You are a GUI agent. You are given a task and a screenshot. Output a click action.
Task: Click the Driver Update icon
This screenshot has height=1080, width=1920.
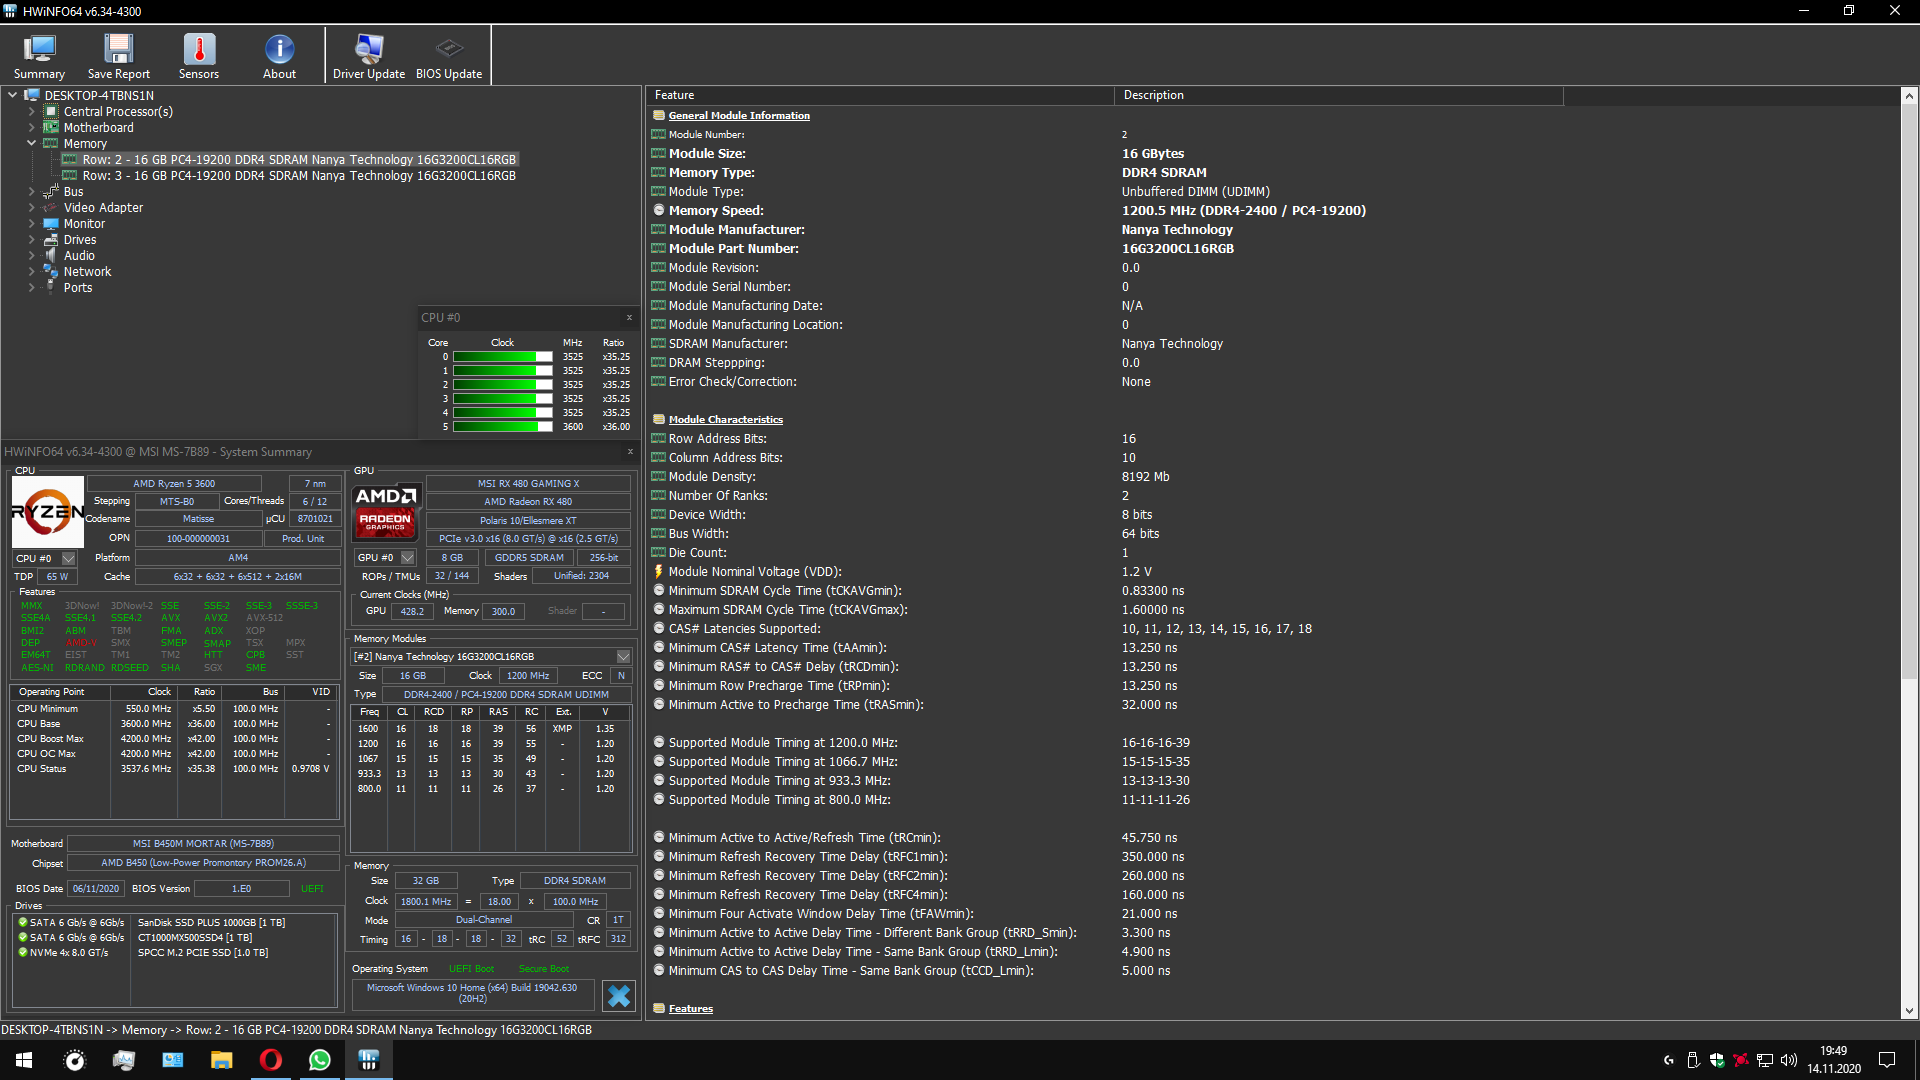368,55
